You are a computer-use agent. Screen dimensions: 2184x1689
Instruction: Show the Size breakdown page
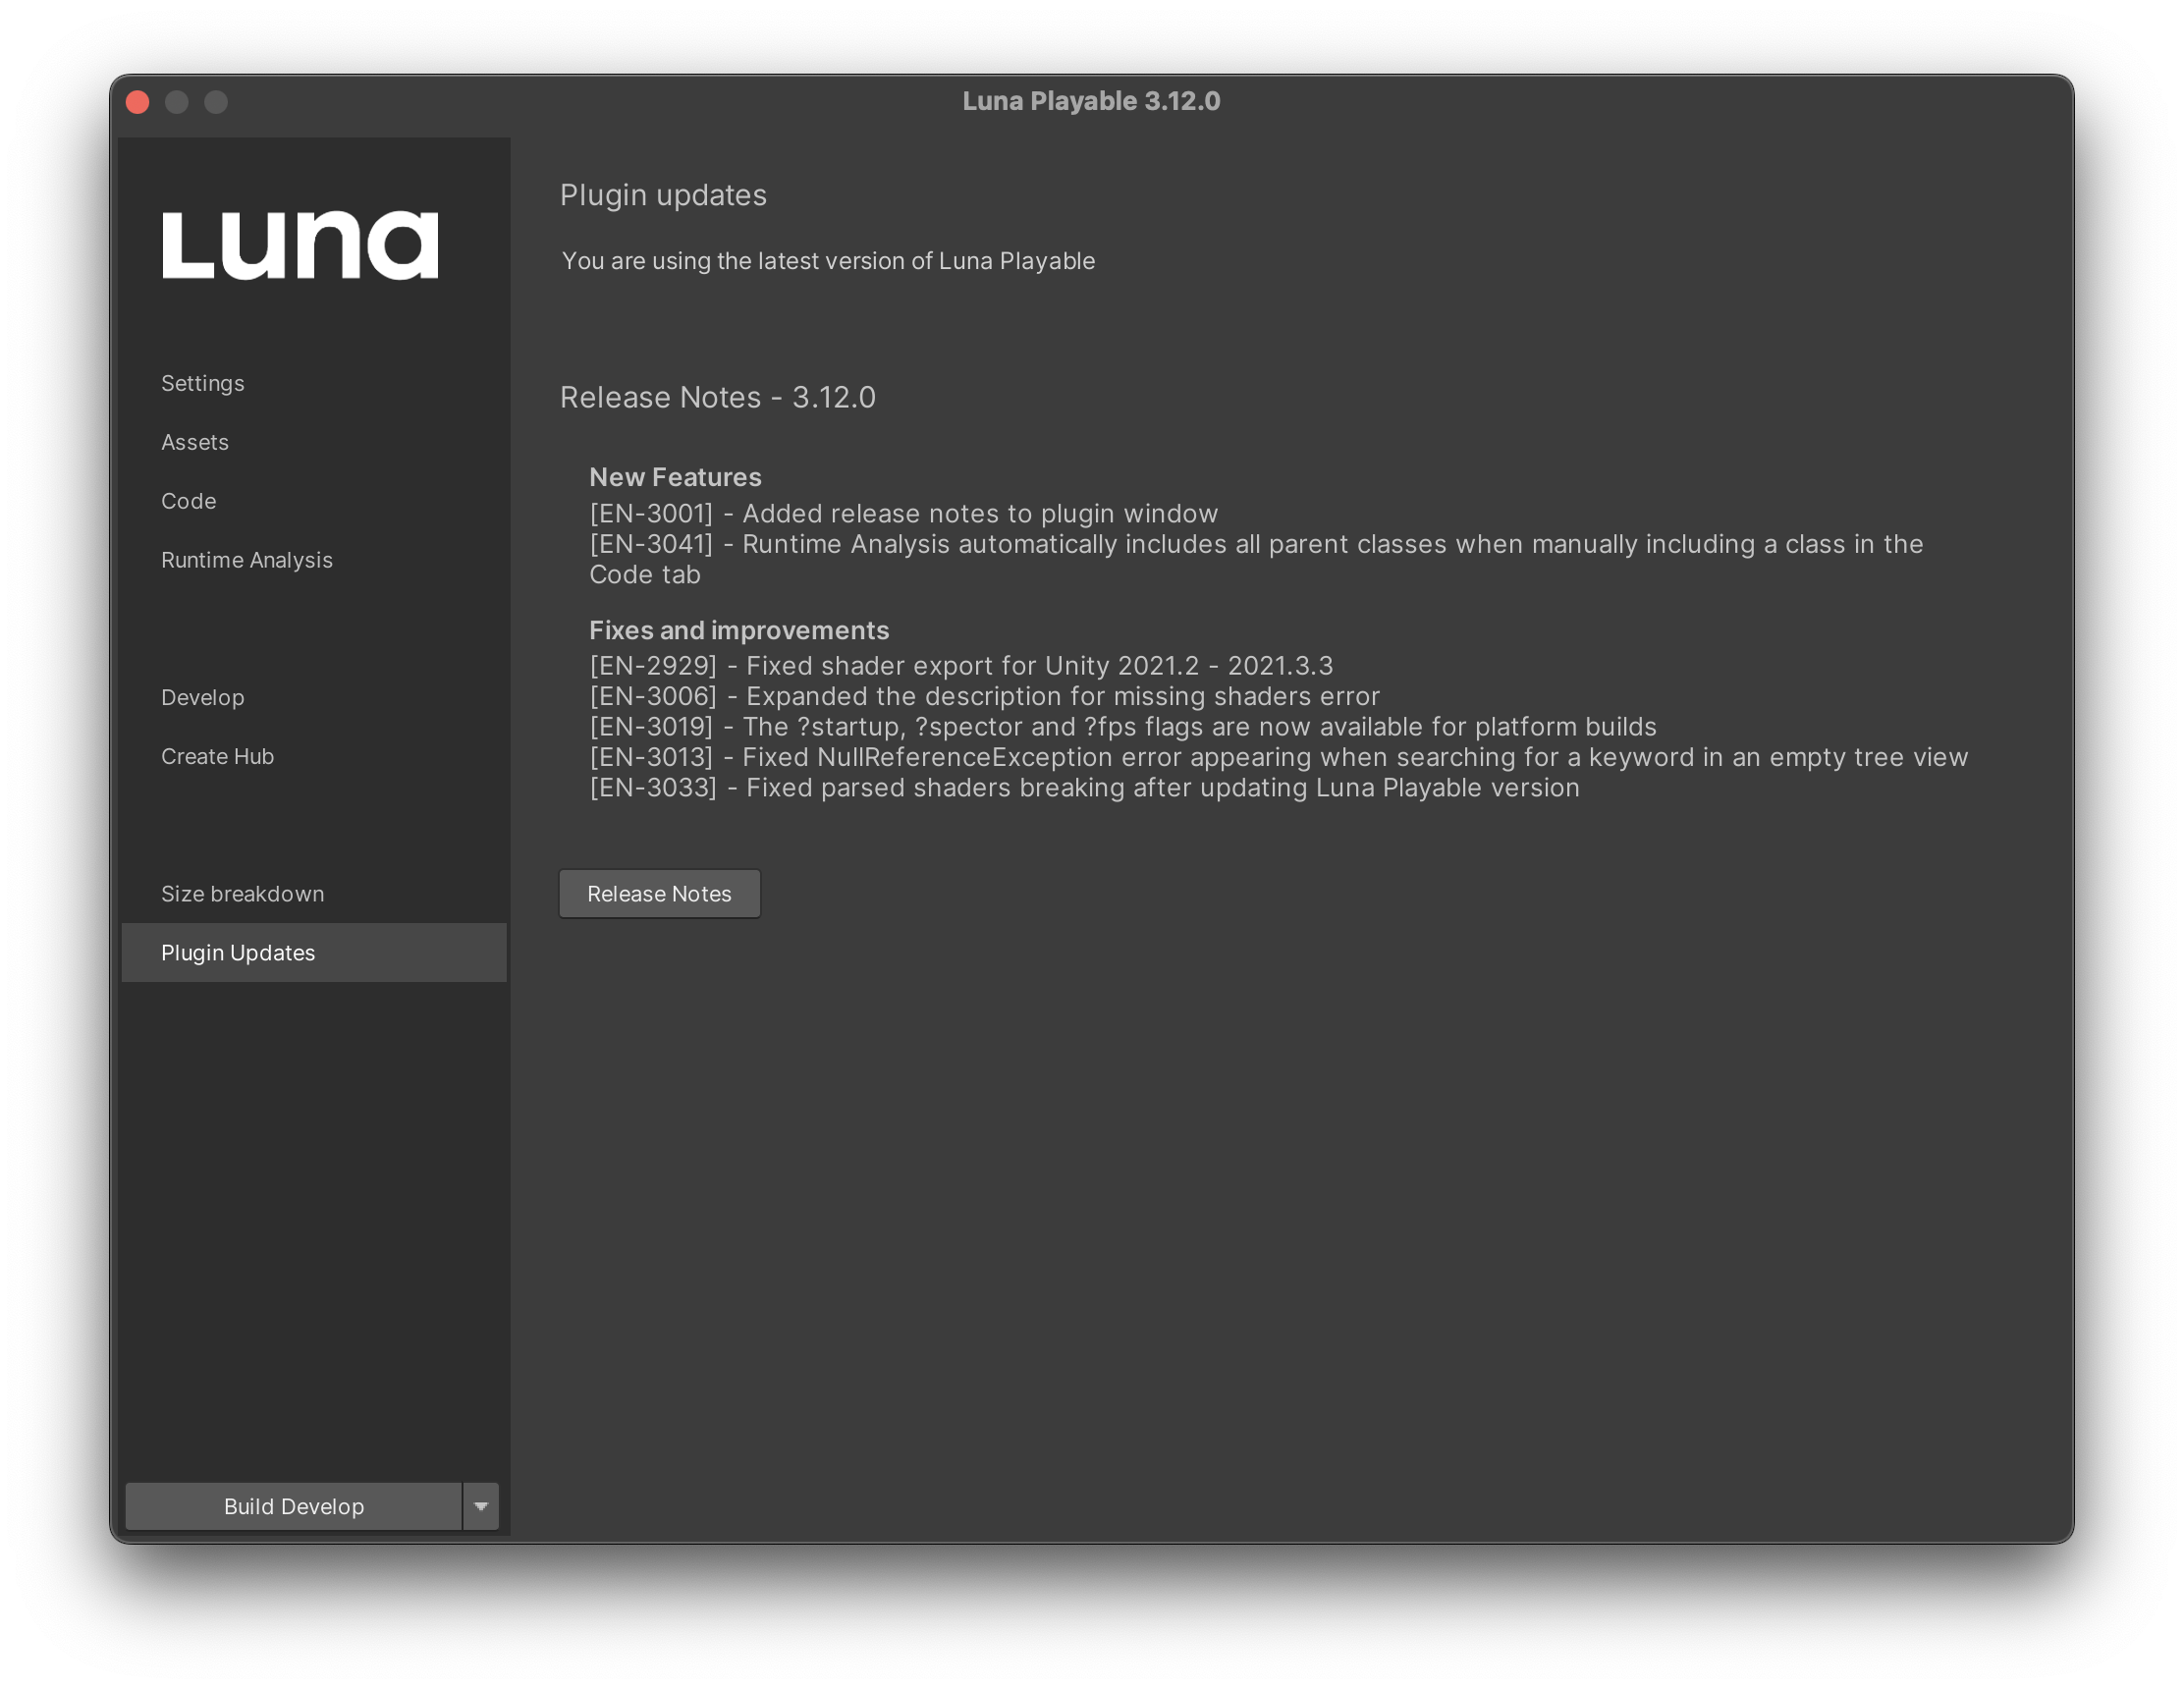313,894
